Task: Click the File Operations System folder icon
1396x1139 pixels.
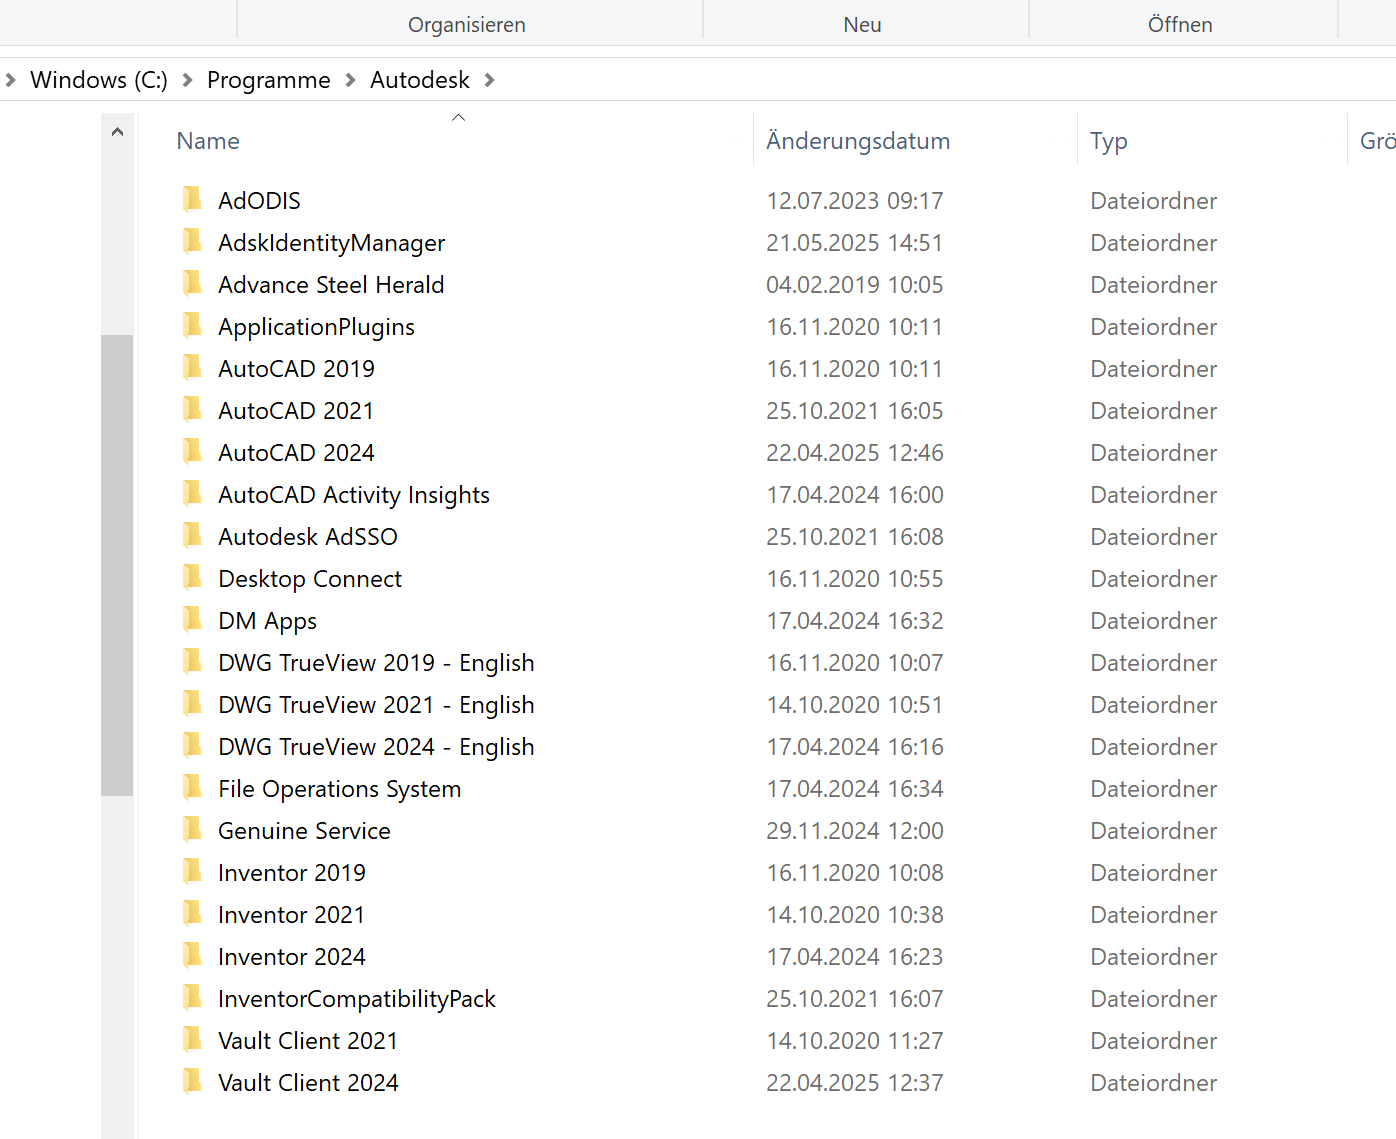Action: click(192, 787)
